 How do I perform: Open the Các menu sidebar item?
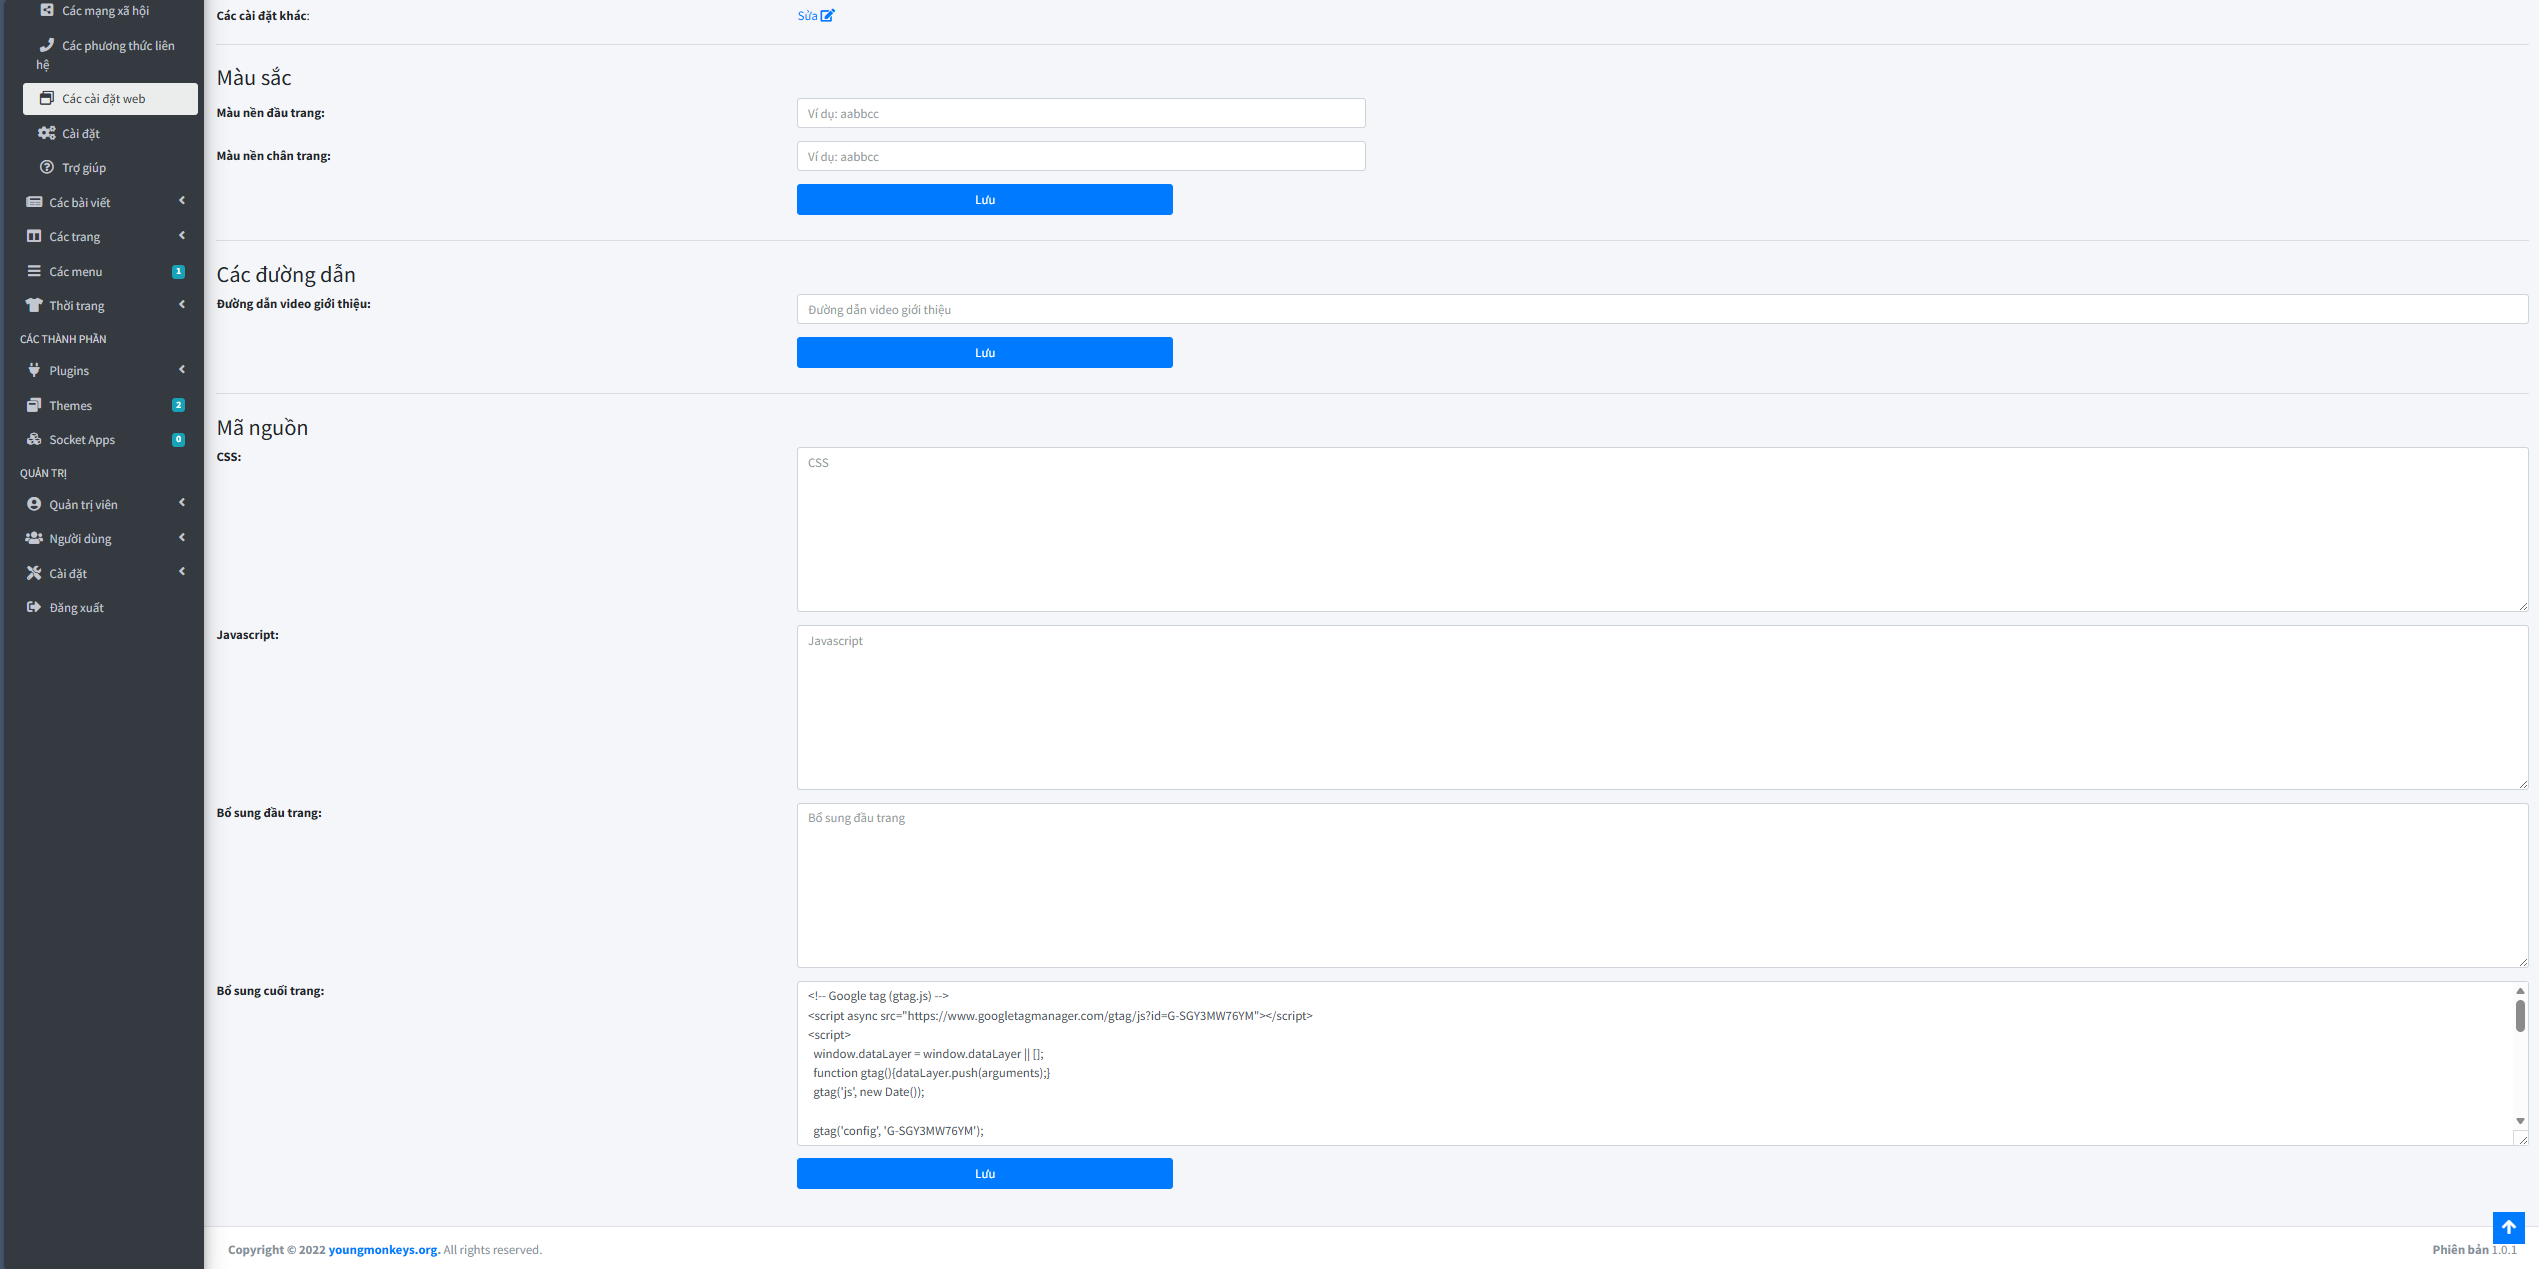76,271
